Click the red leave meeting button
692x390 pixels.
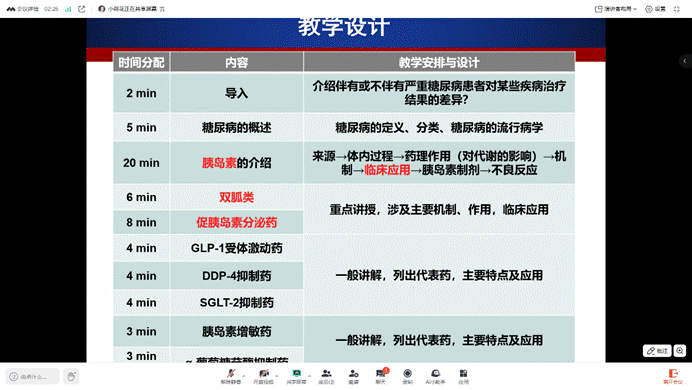pos(673,377)
